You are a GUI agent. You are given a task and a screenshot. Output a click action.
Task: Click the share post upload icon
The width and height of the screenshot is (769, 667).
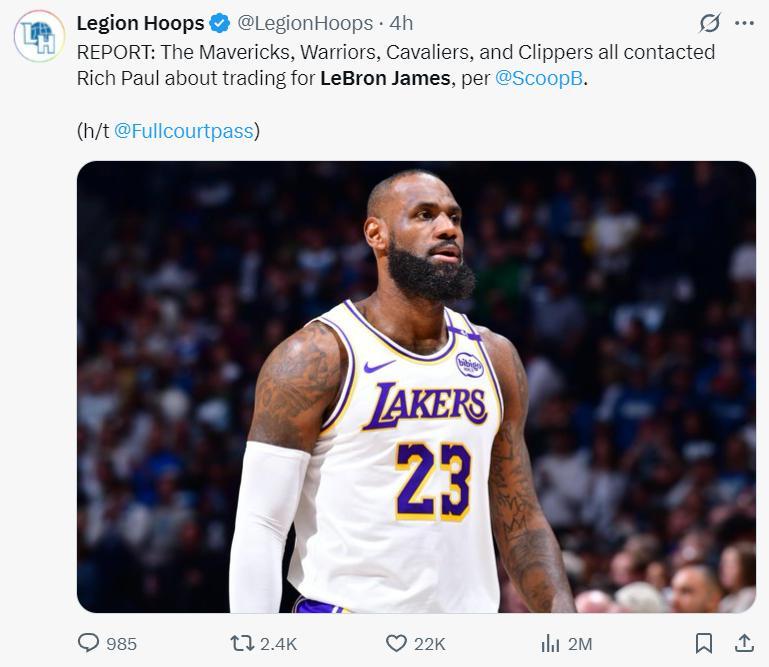point(744,643)
